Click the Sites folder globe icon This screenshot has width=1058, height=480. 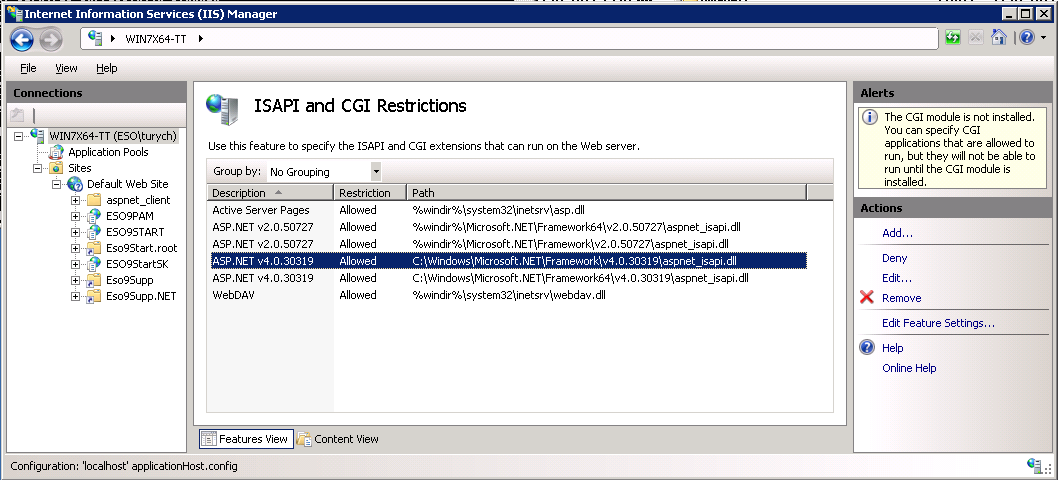click(57, 168)
